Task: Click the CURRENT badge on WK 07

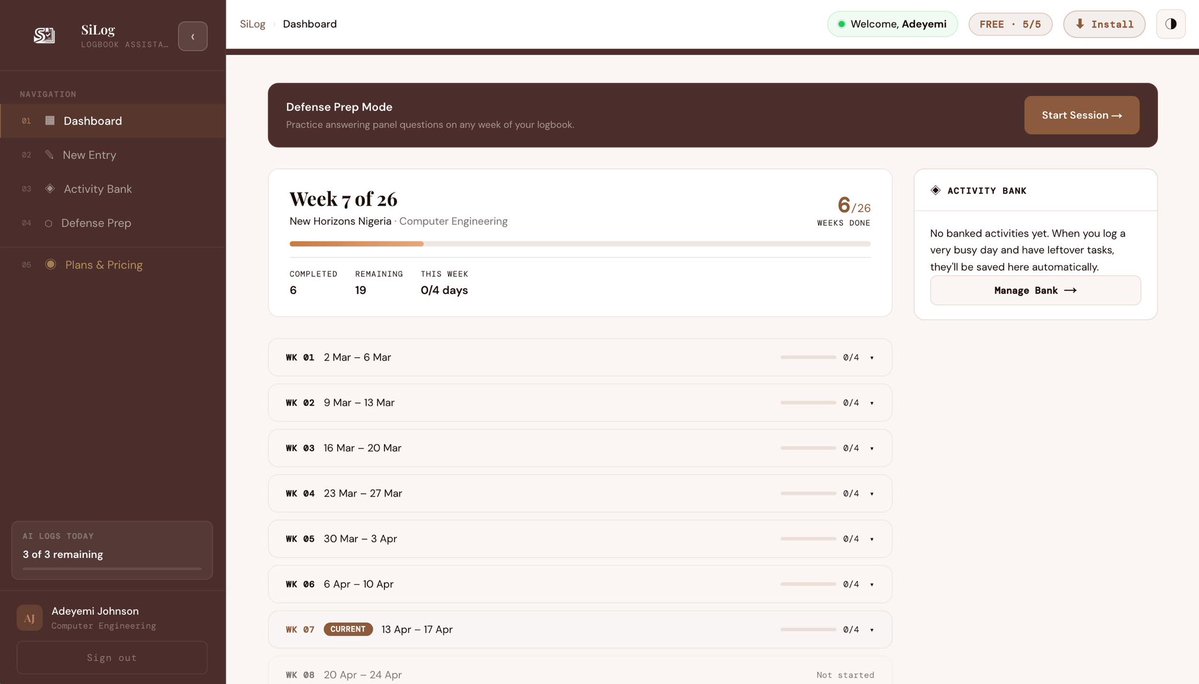Action: pos(348,629)
